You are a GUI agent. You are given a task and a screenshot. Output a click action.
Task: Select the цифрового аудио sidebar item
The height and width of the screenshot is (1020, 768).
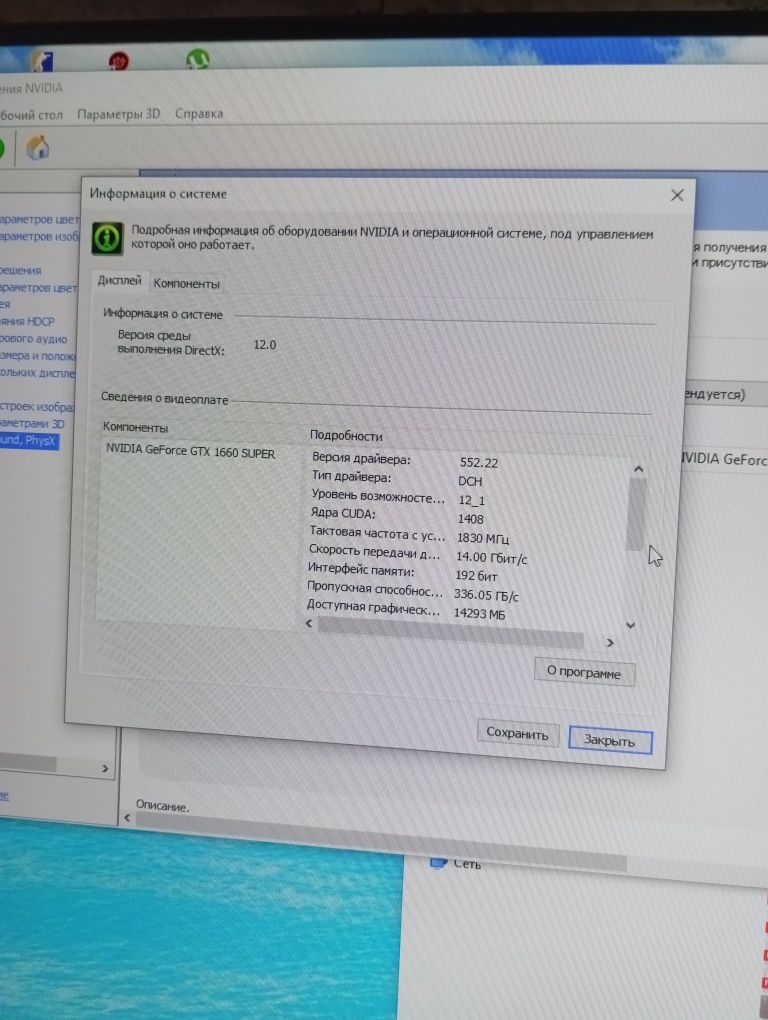33,339
